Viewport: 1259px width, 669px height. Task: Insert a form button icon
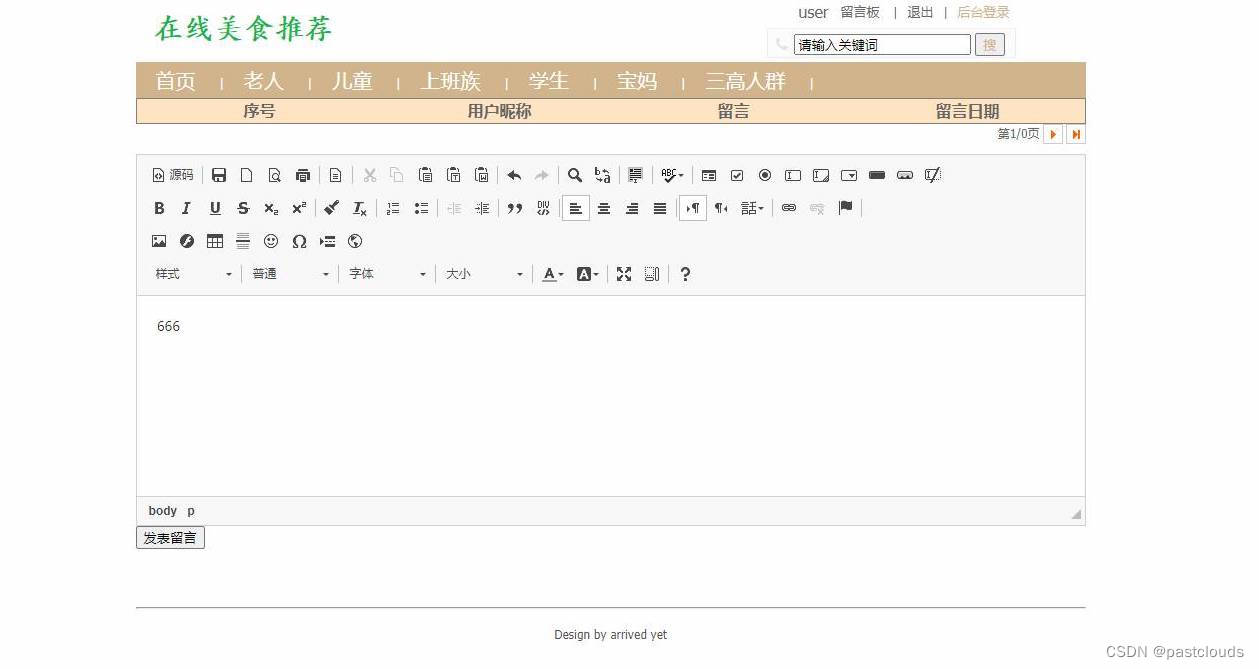(877, 175)
